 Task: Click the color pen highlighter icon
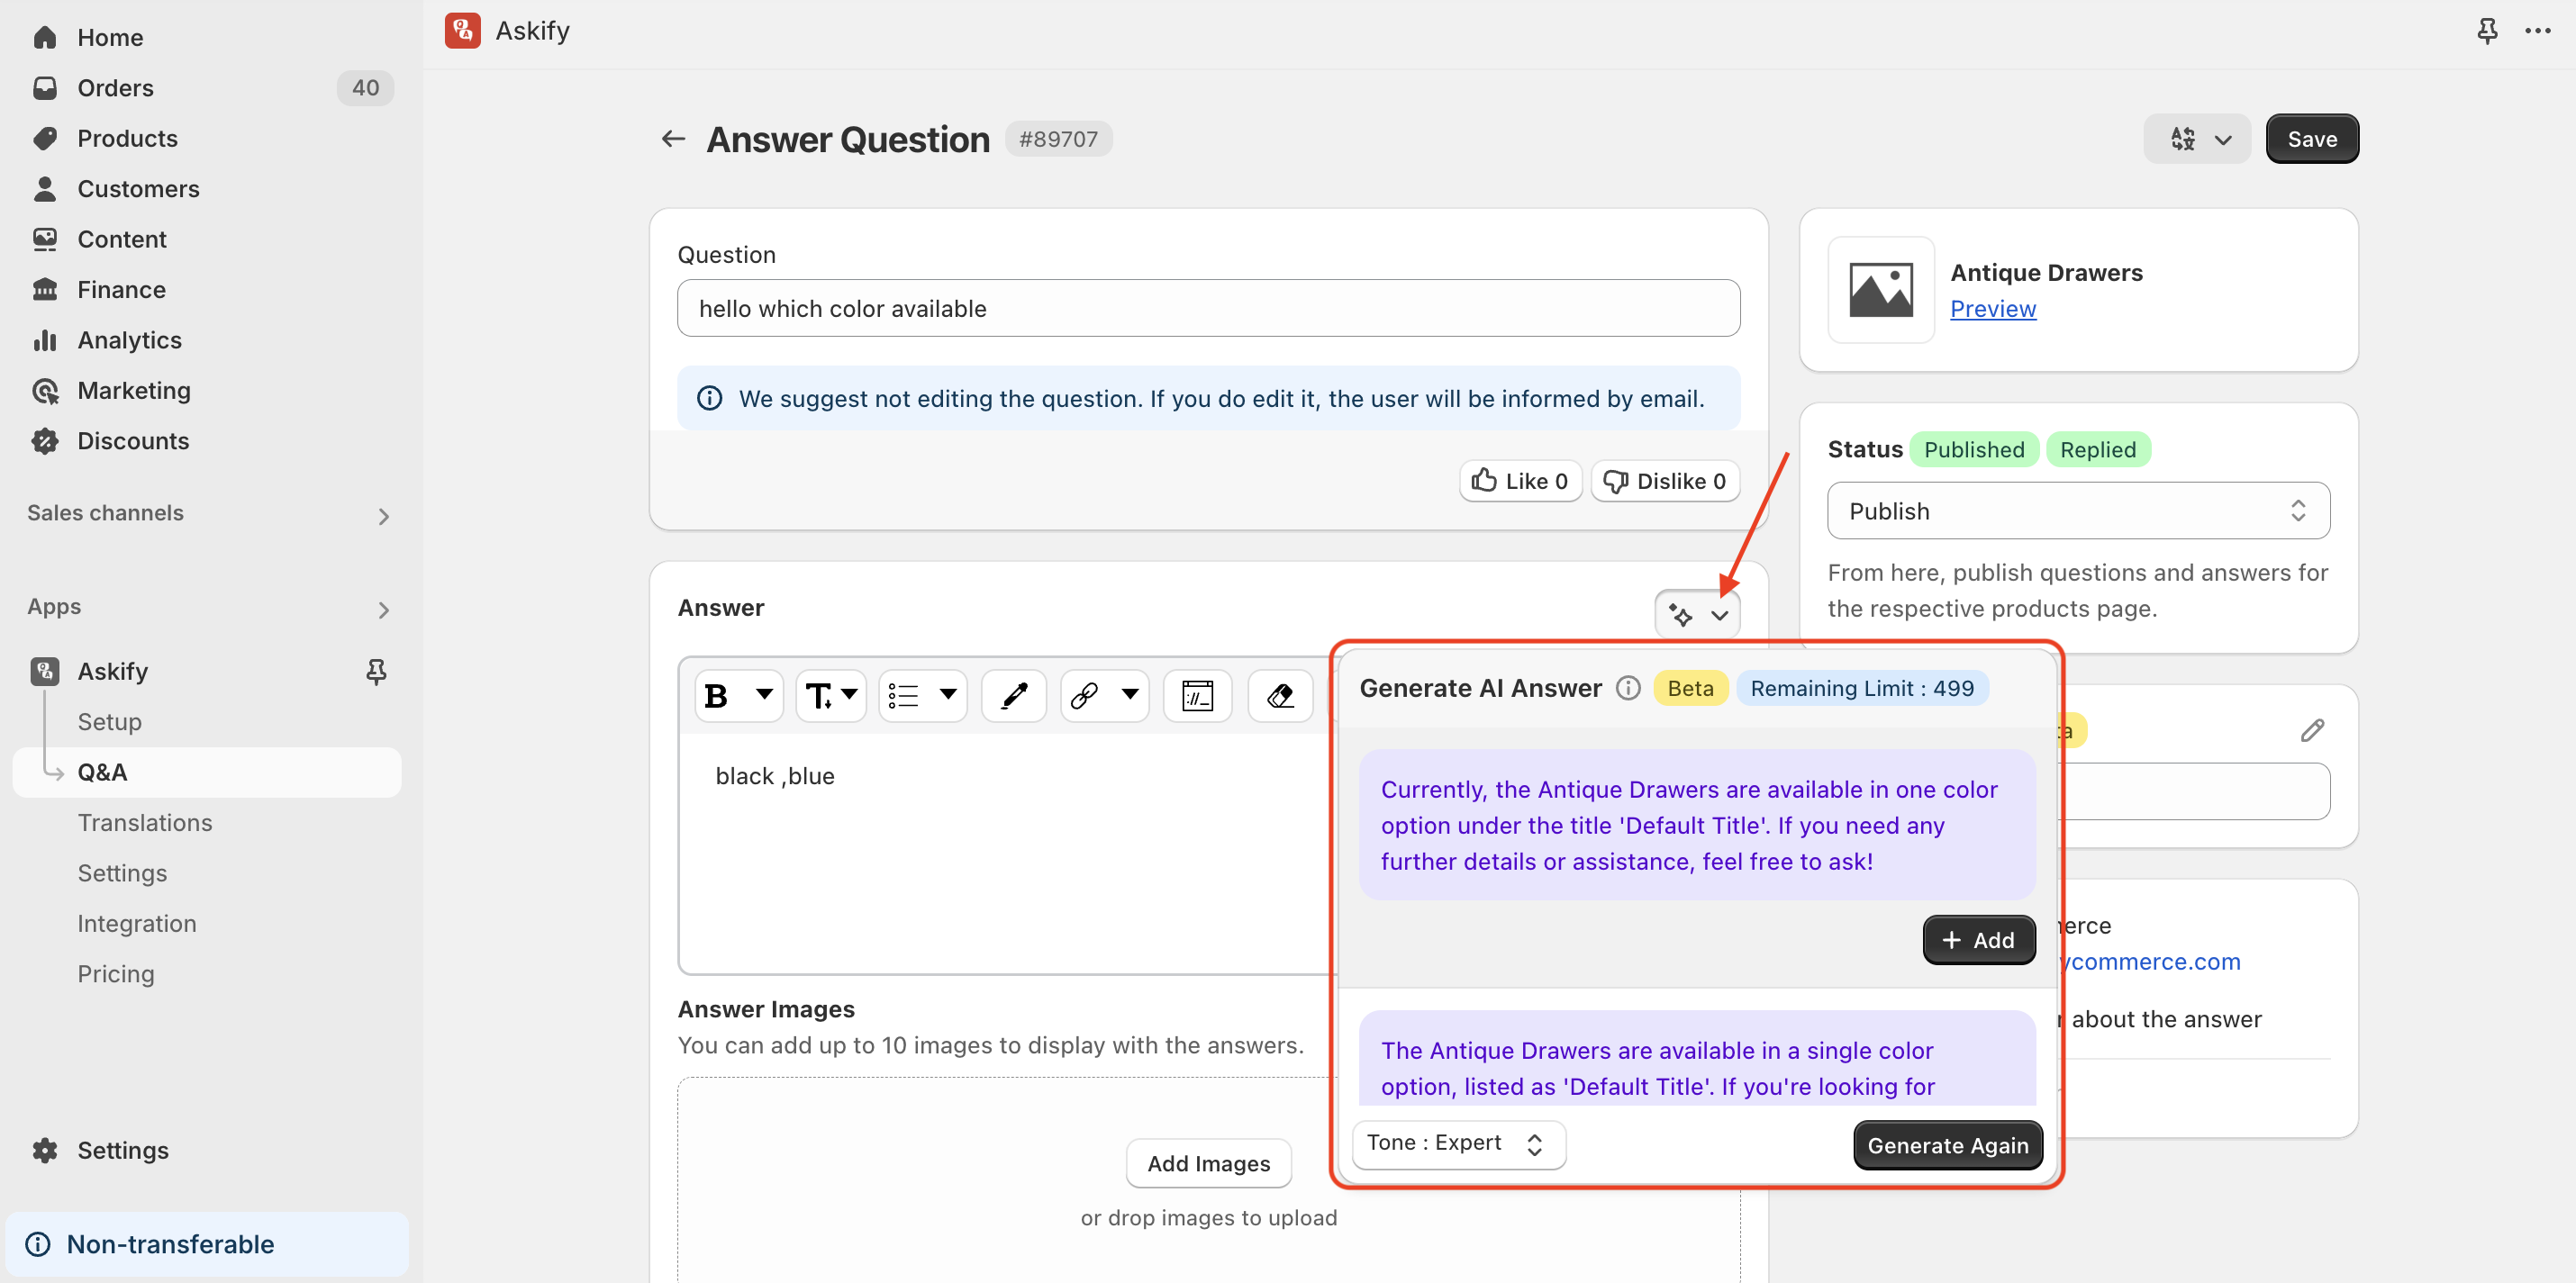click(1014, 695)
